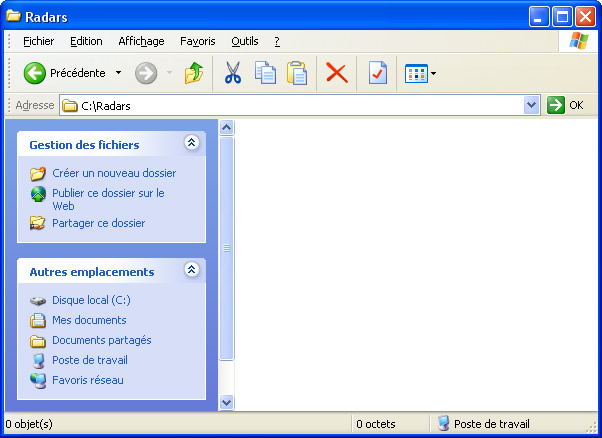This screenshot has width=602, height=438.
Task: Click the Copy icon in toolbar
Action: tap(265, 73)
